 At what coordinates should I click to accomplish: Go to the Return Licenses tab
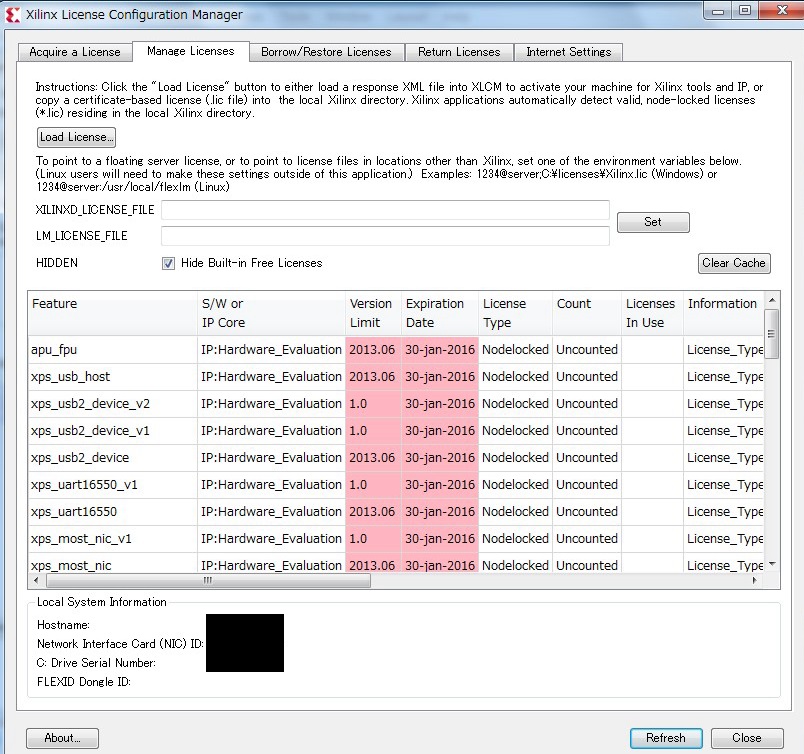point(459,52)
